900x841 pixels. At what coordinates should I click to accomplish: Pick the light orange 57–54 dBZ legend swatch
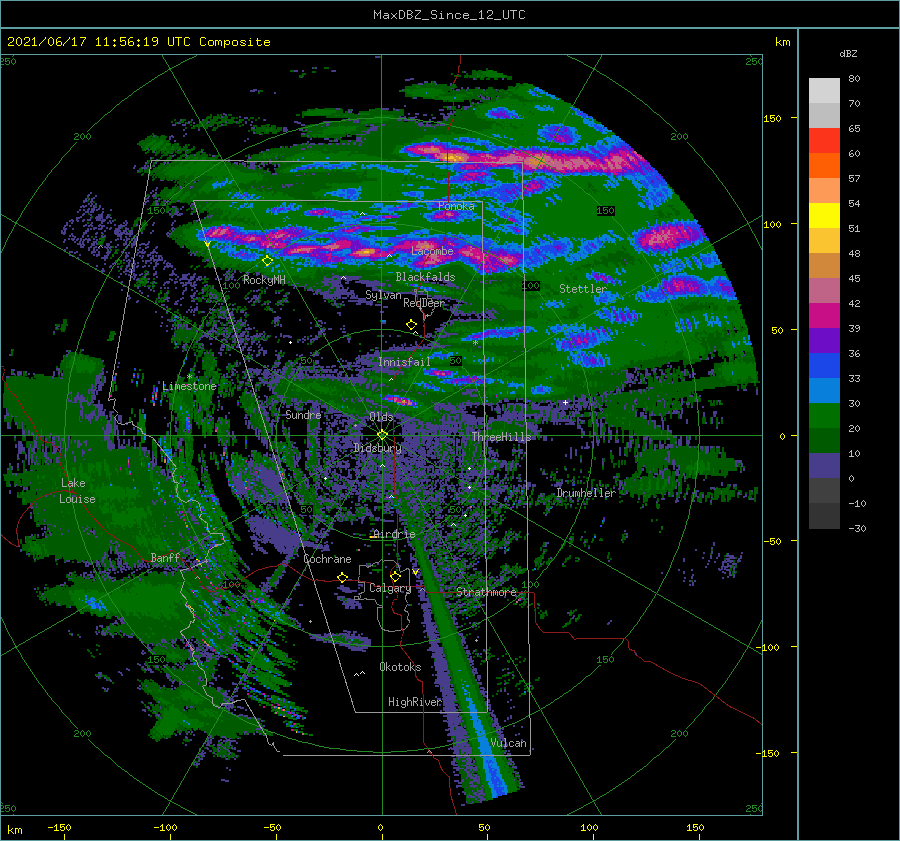tap(824, 191)
